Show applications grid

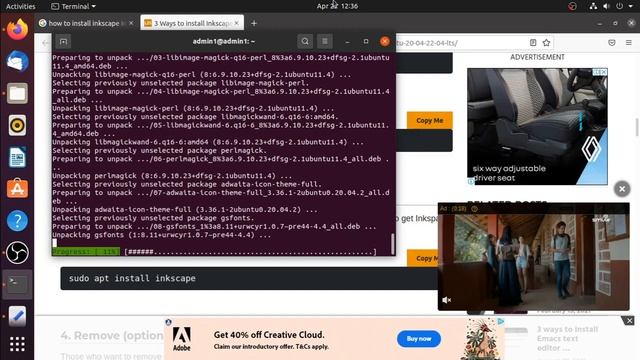(17, 344)
